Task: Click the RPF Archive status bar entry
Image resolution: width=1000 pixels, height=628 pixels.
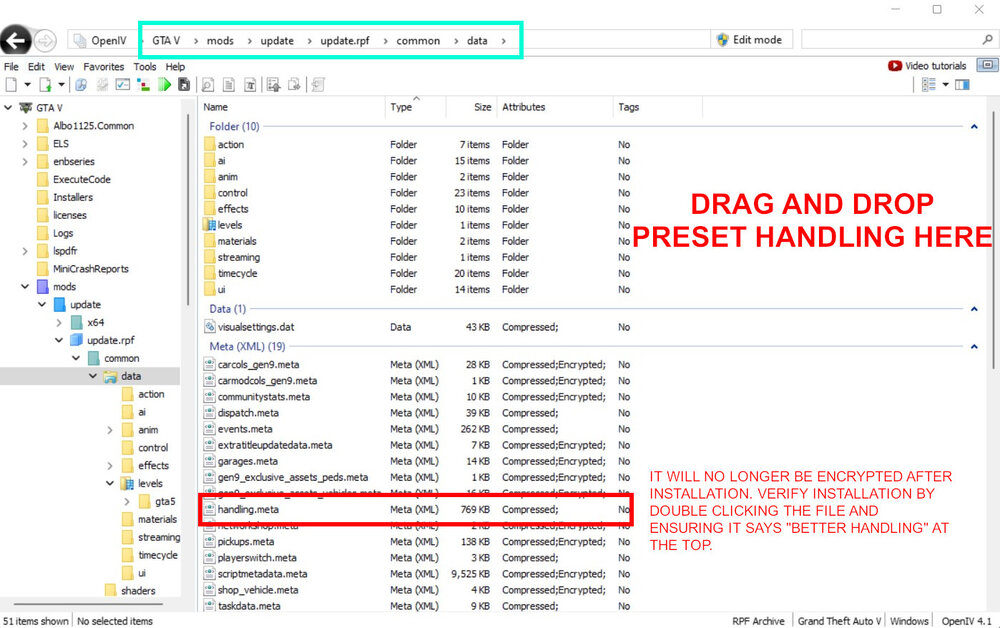Action: (x=758, y=621)
